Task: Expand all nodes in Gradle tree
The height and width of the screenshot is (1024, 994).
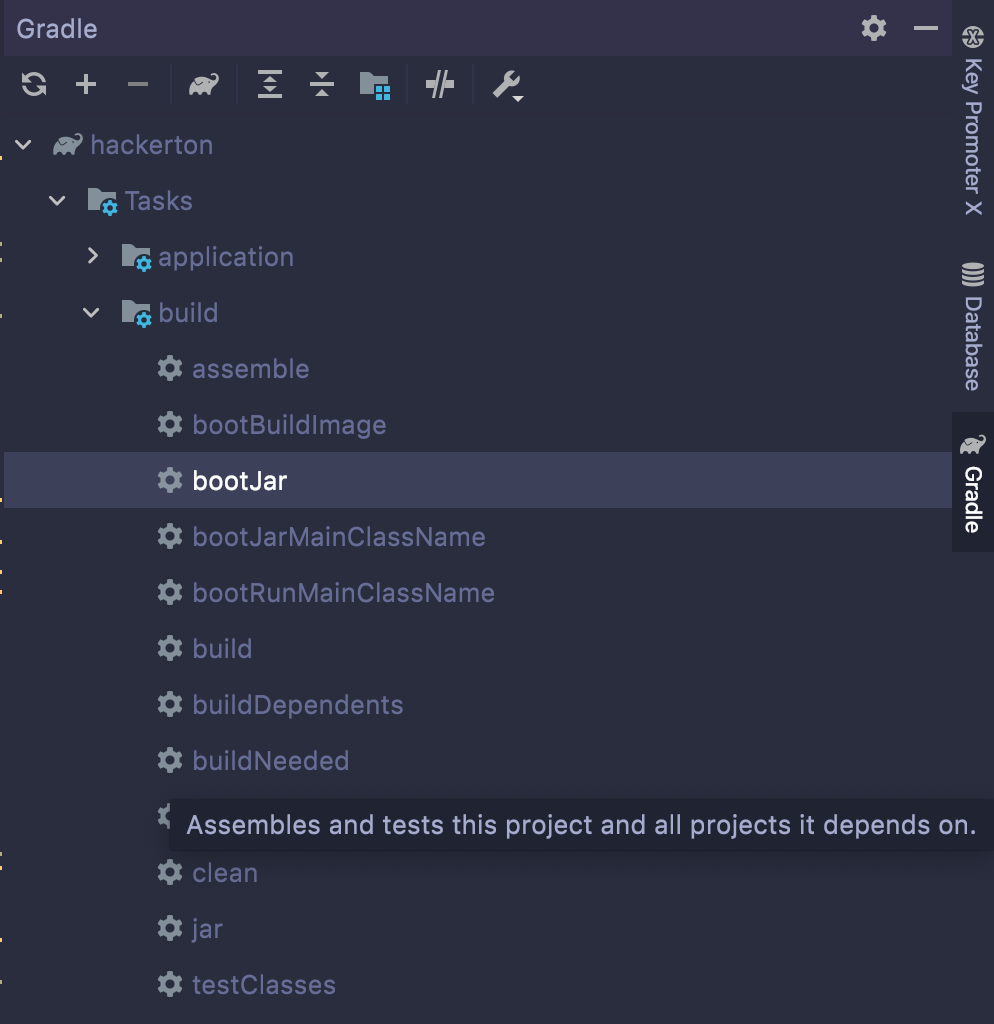Action: [x=270, y=84]
